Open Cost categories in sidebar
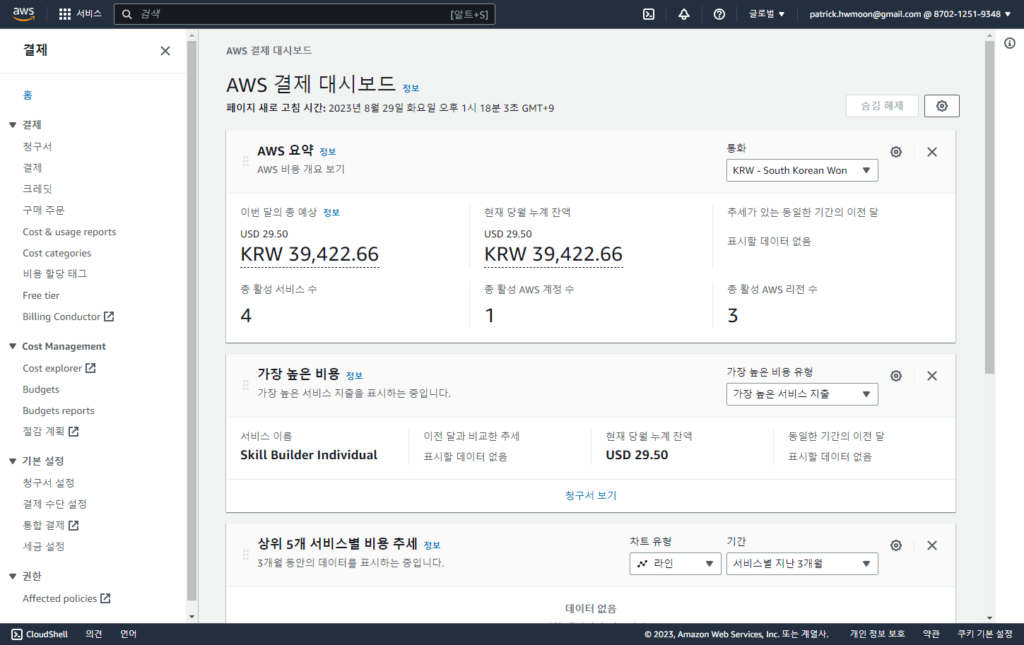This screenshot has height=645, width=1024. [57, 253]
